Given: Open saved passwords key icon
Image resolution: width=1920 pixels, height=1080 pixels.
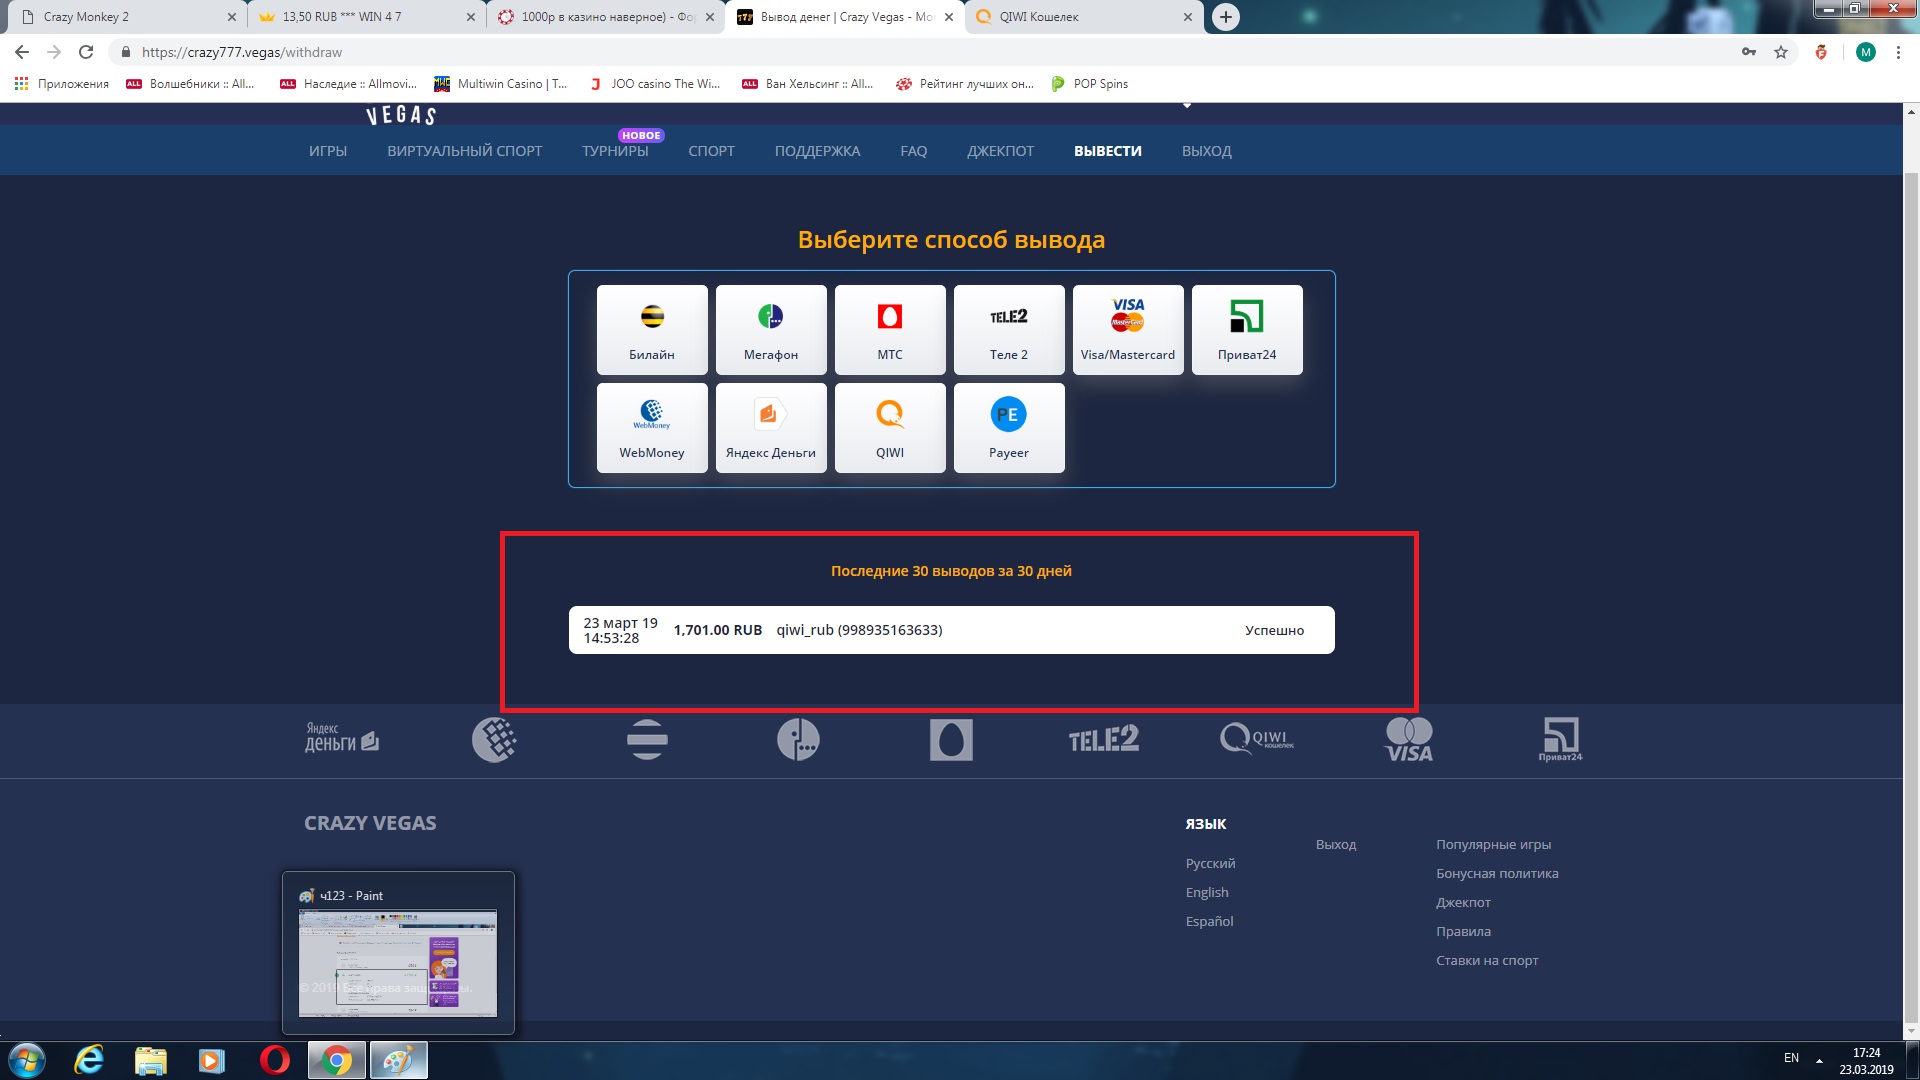Looking at the screenshot, I should tap(1749, 52).
